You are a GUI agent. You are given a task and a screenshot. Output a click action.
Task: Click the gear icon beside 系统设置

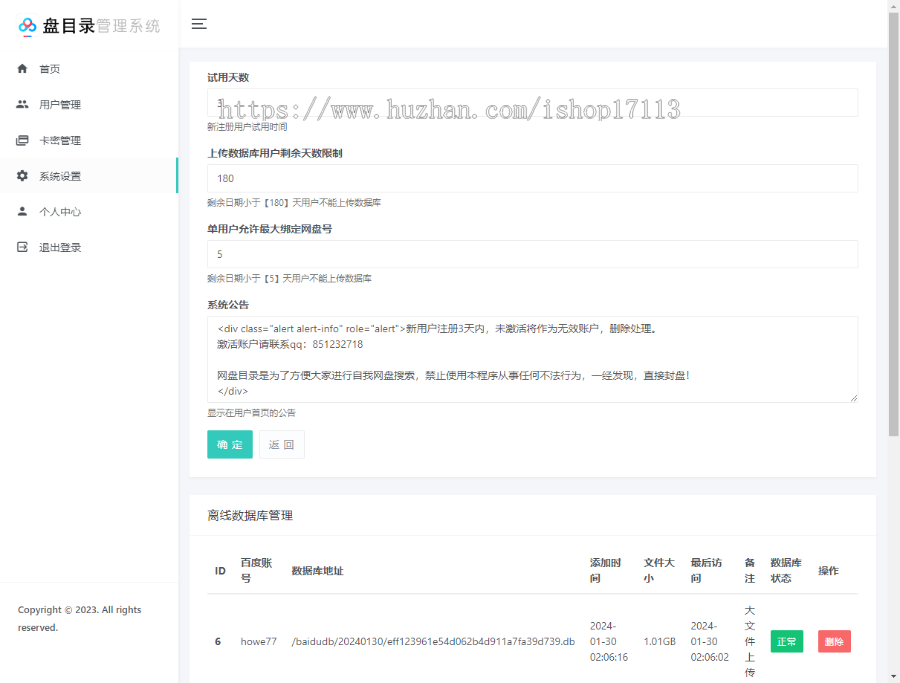pos(22,176)
